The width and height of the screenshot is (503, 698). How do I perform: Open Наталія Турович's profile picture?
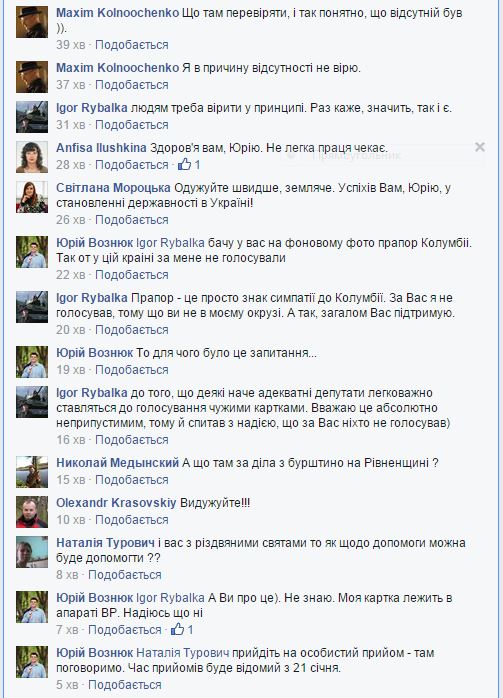click(32, 552)
